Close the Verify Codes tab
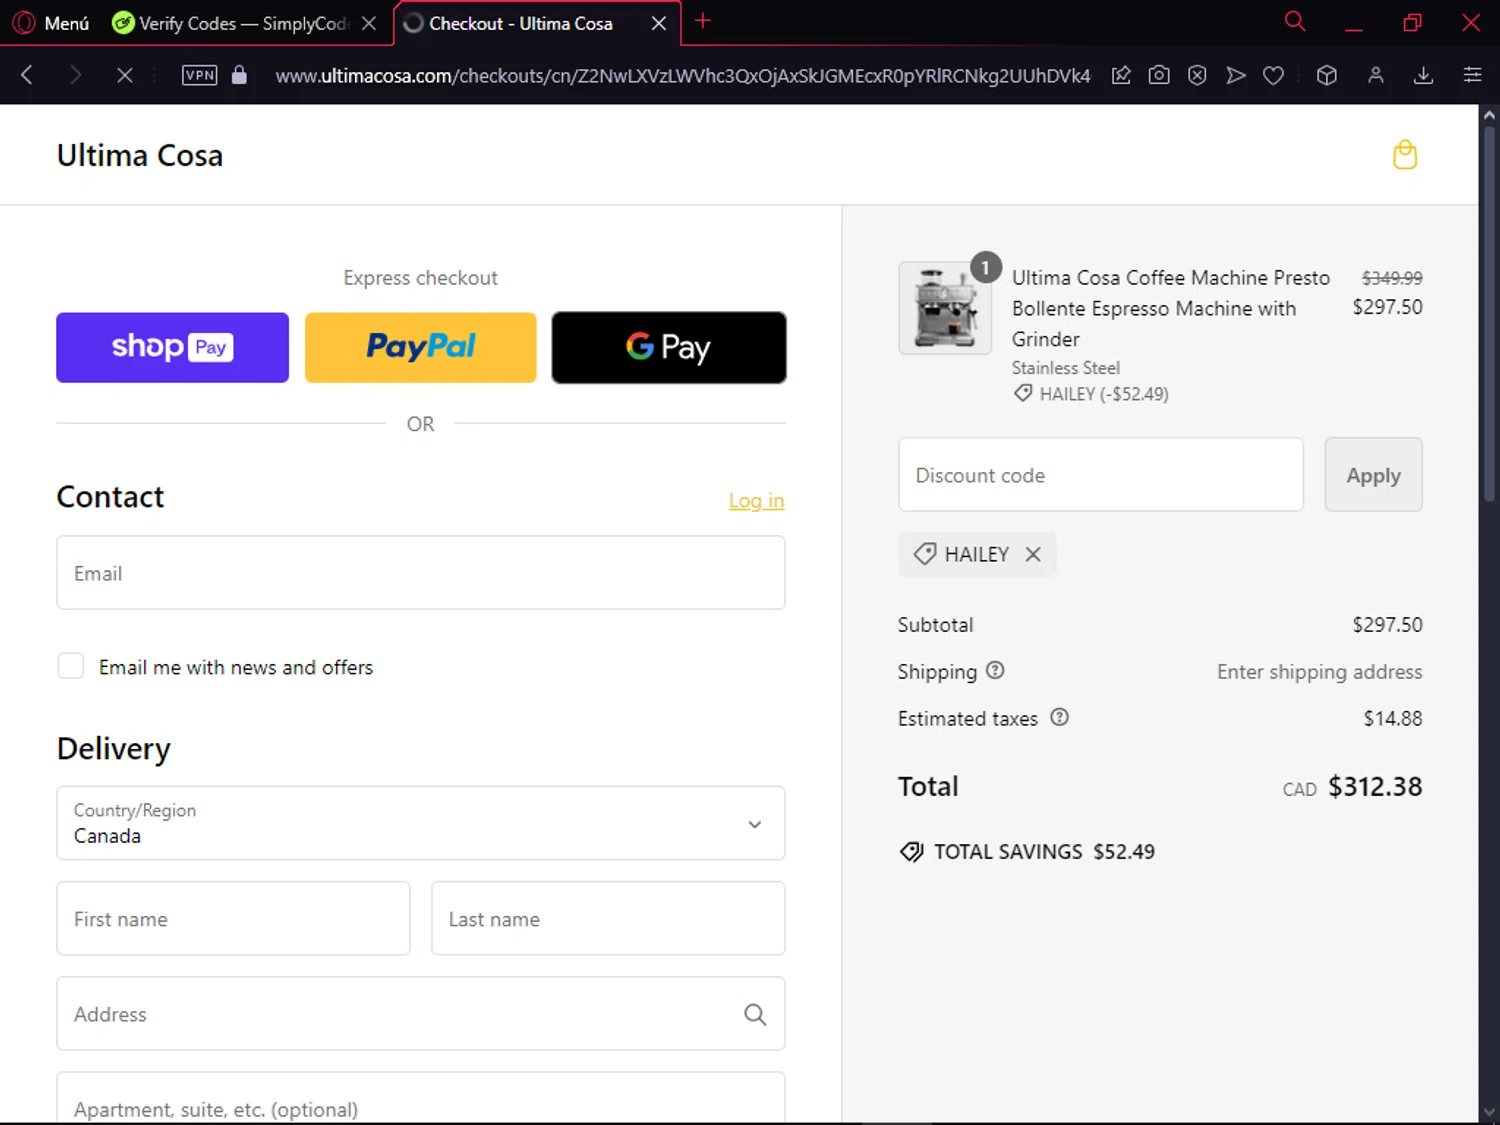 [369, 23]
